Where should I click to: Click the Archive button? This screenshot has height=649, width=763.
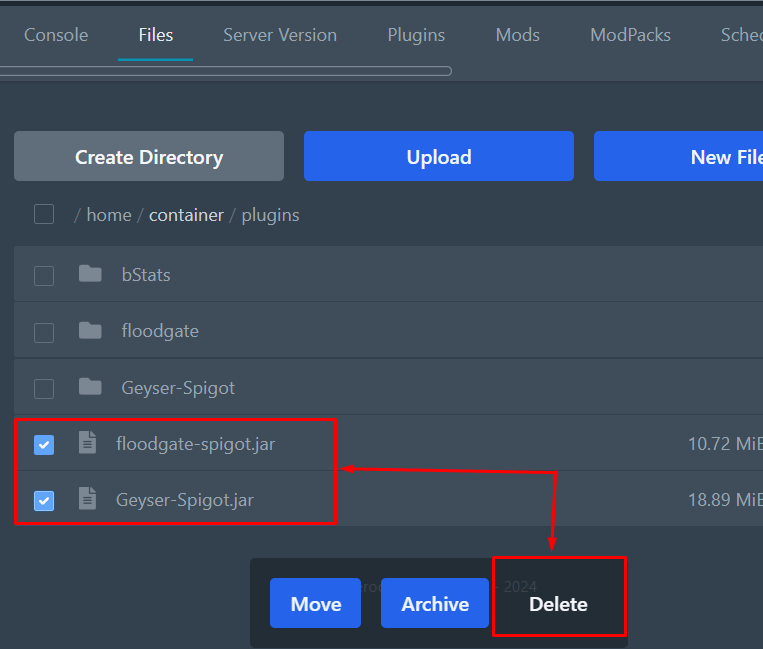(x=435, y=603)
